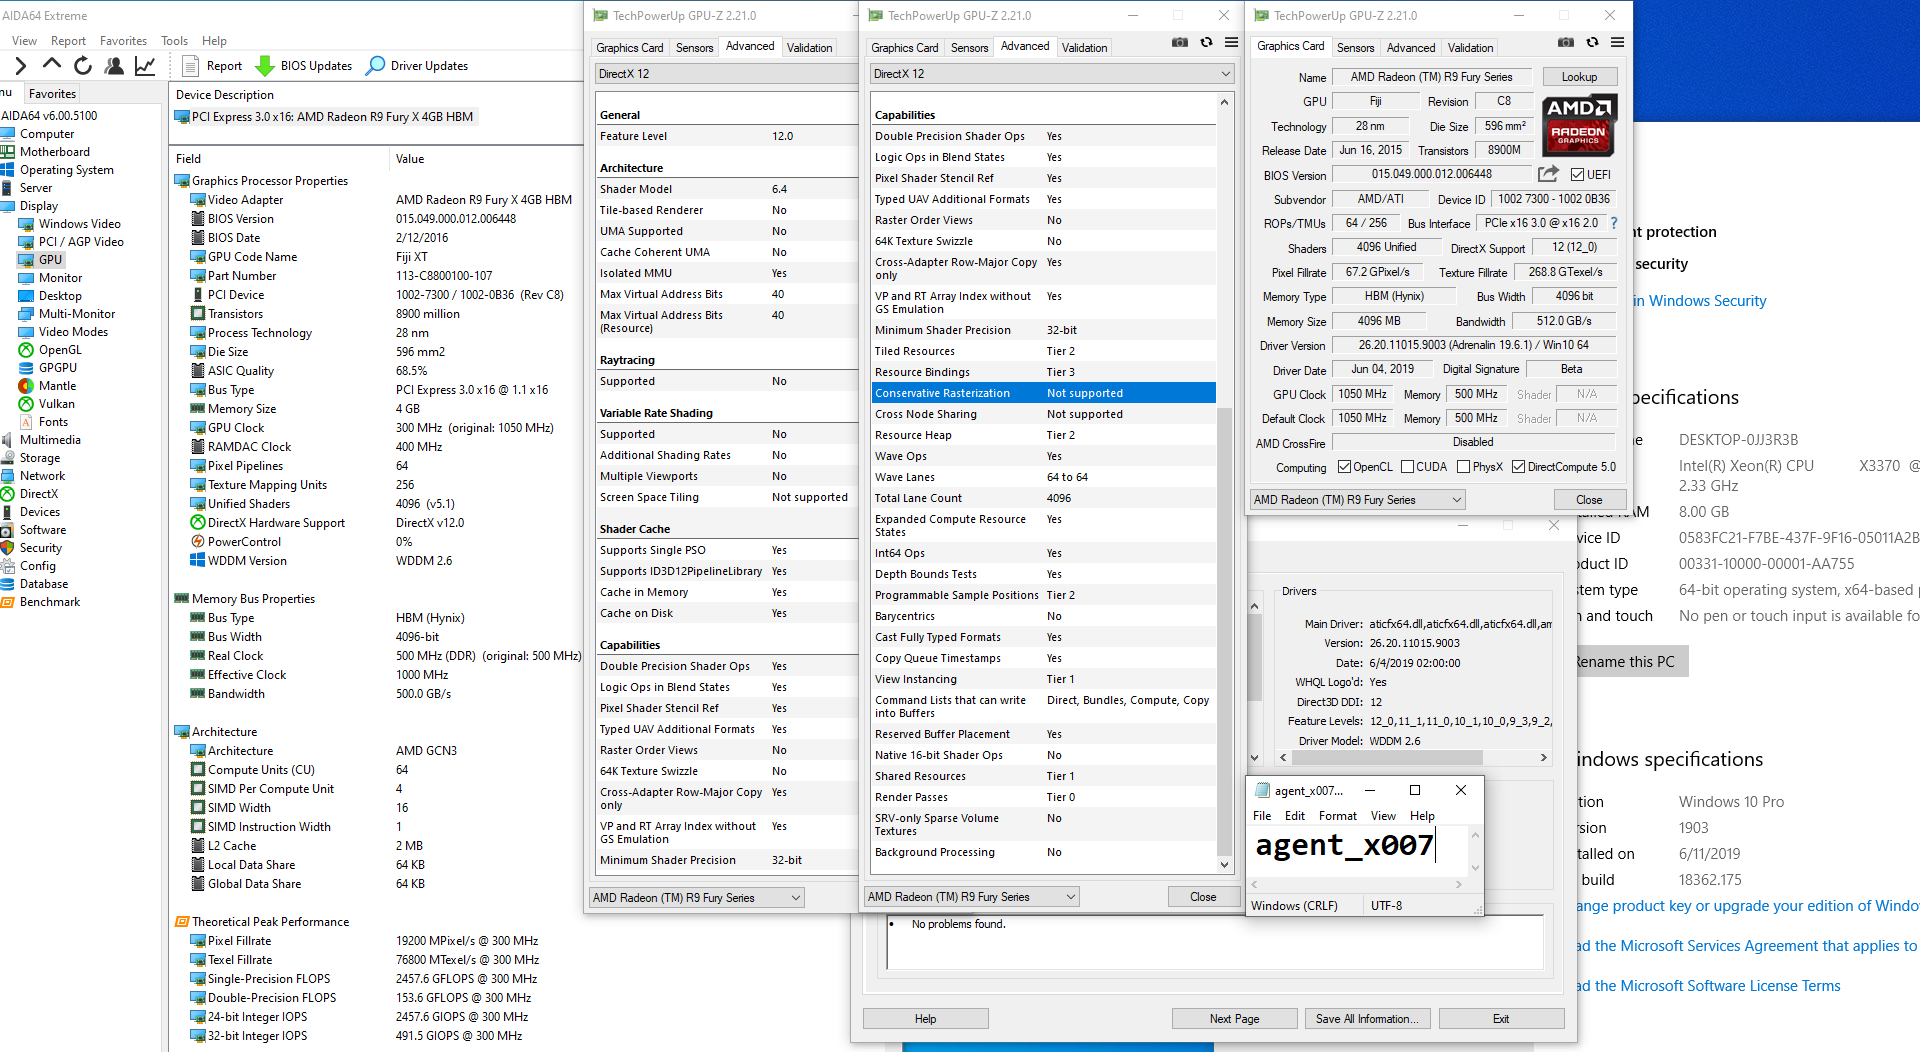Image resolution: width=1920 pixels, height=1052 pixels.
Task: Click the refresh icon in AIDA64 toolbar
Action: click(x=83, y=66)
